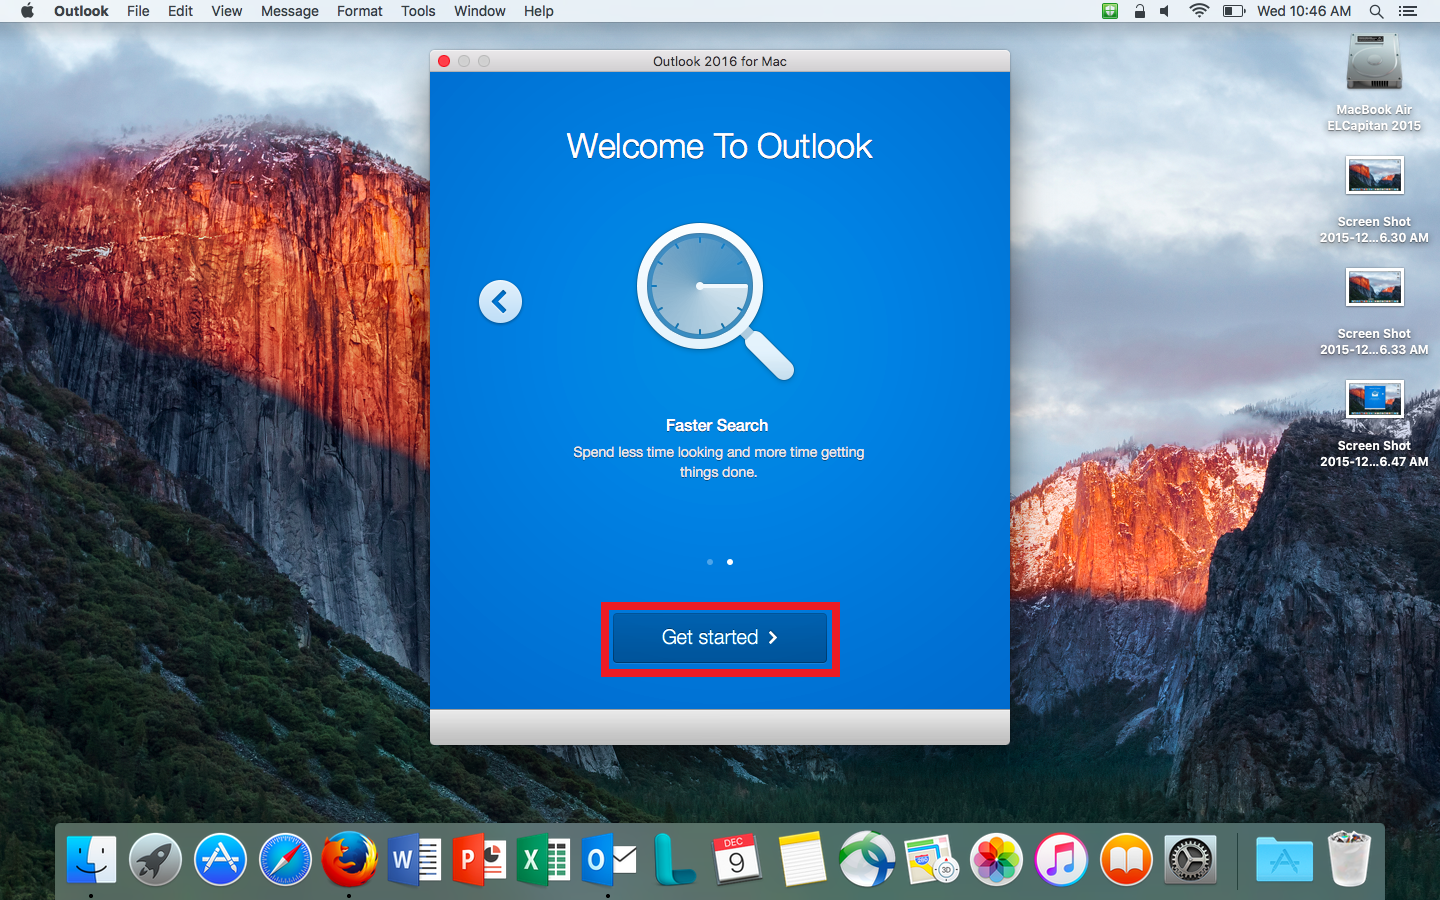Image resolution: width=1440 pixels, height=900 pixels.
Task: Open Microsoft Word from the dock
Action: [x=414, y=859]
